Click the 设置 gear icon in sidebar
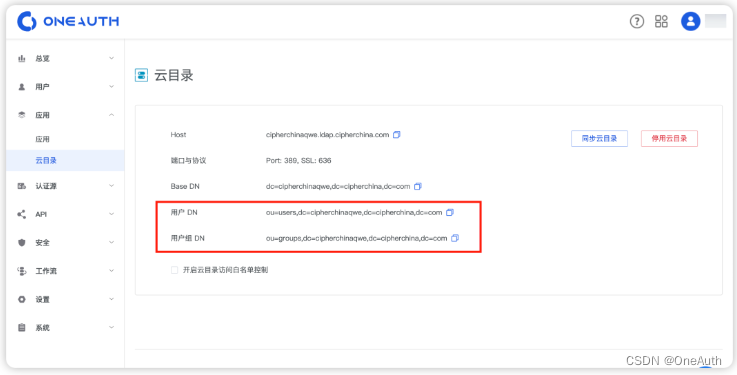 coord(22,299)
